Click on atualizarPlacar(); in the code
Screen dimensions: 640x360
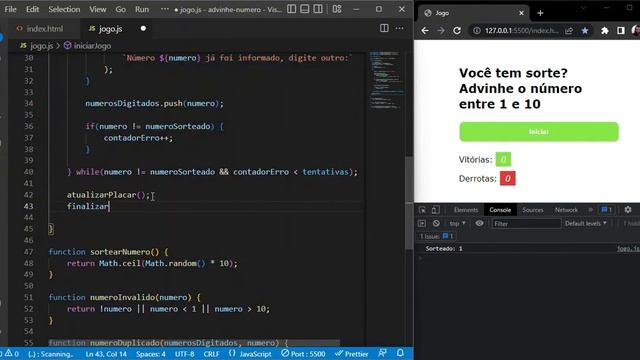coord(109,195)
